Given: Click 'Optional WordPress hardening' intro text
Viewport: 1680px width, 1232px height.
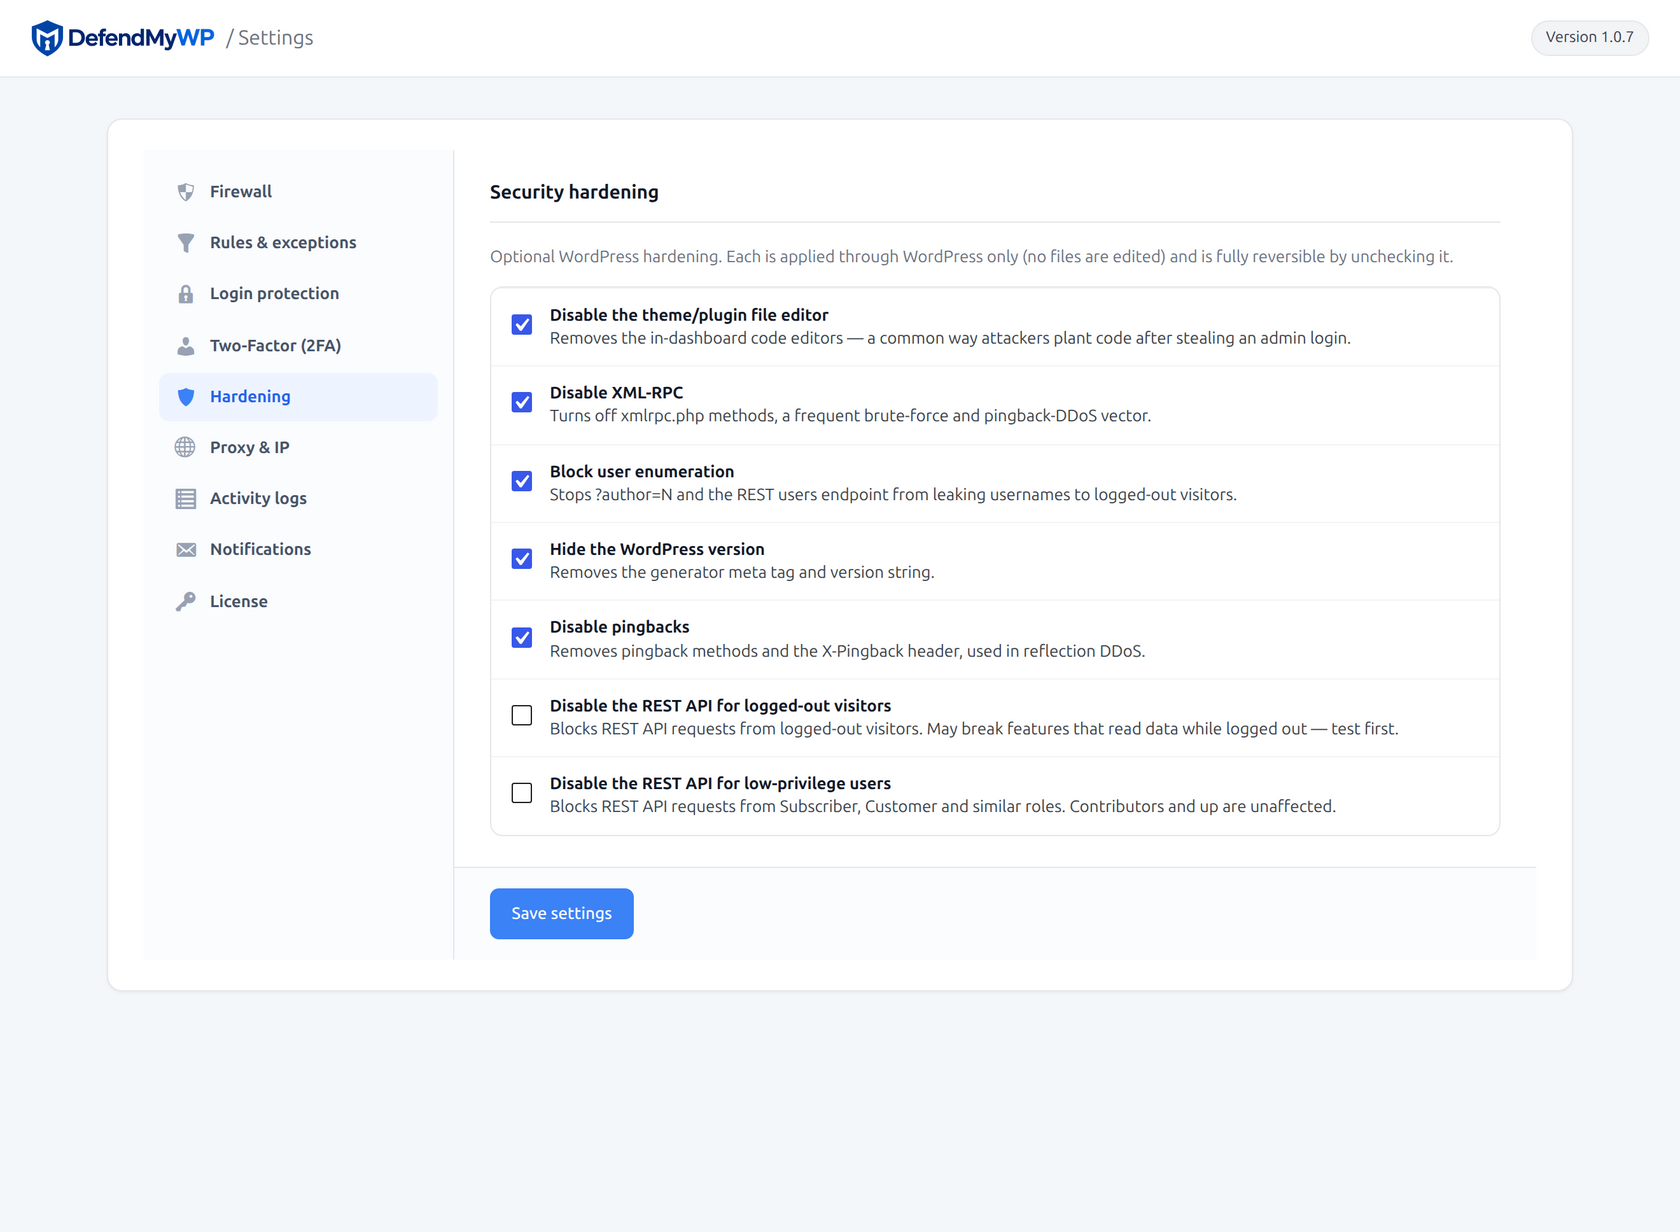Looking at the screenshot, I should [971, 257].
